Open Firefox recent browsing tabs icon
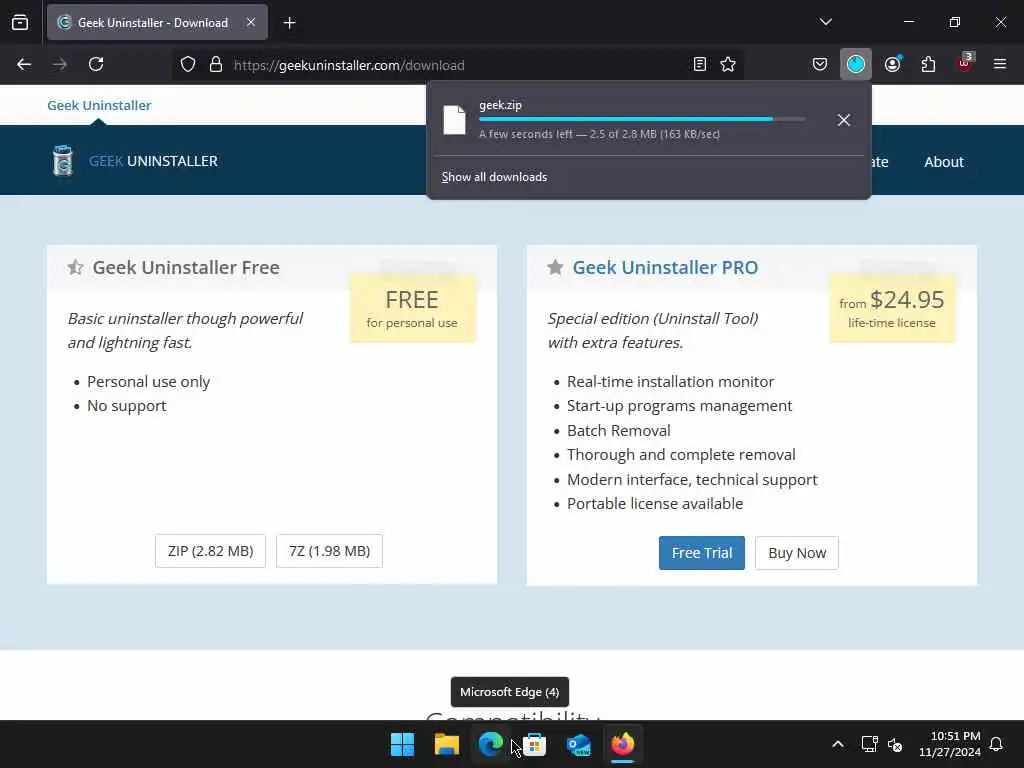1024x768 pixels. (20, 23)
